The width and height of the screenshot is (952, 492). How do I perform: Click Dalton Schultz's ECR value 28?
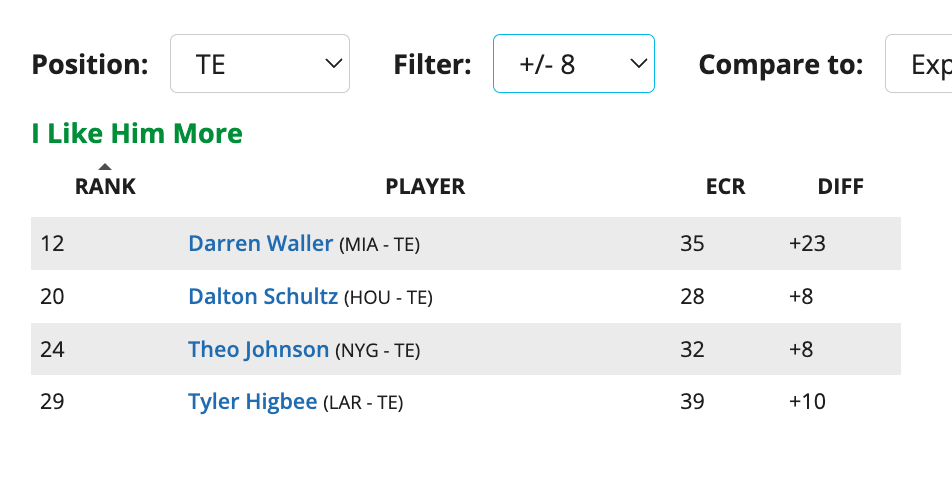point(691,296)
